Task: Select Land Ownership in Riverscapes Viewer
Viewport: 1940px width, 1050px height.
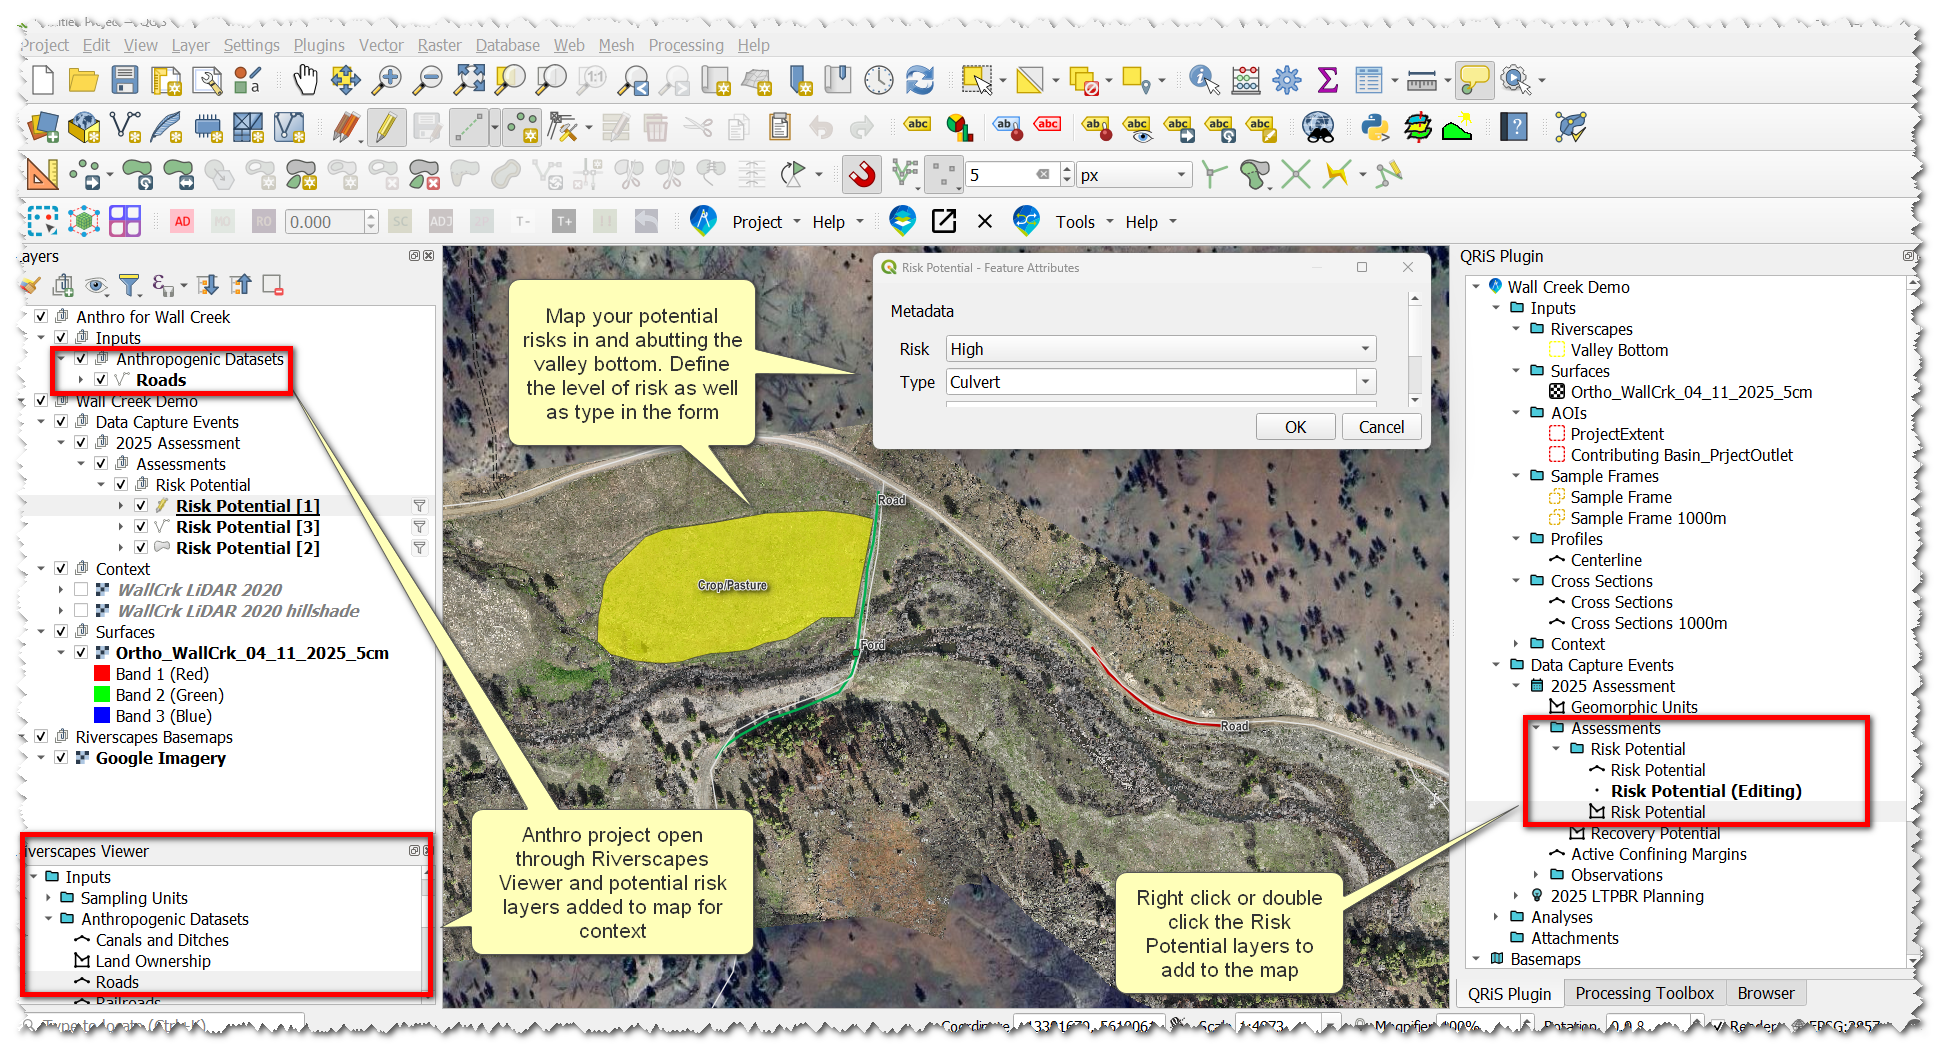Action: pyautogui.click(x=153, y=961)
